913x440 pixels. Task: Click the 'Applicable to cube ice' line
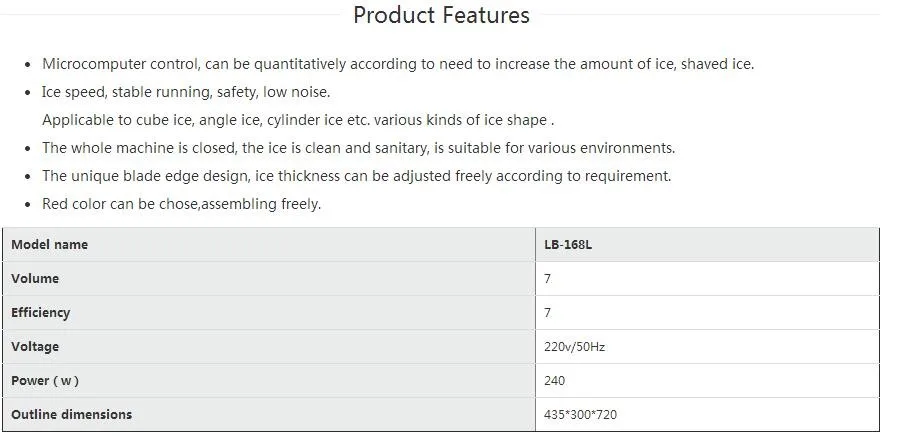coord(297,120)
